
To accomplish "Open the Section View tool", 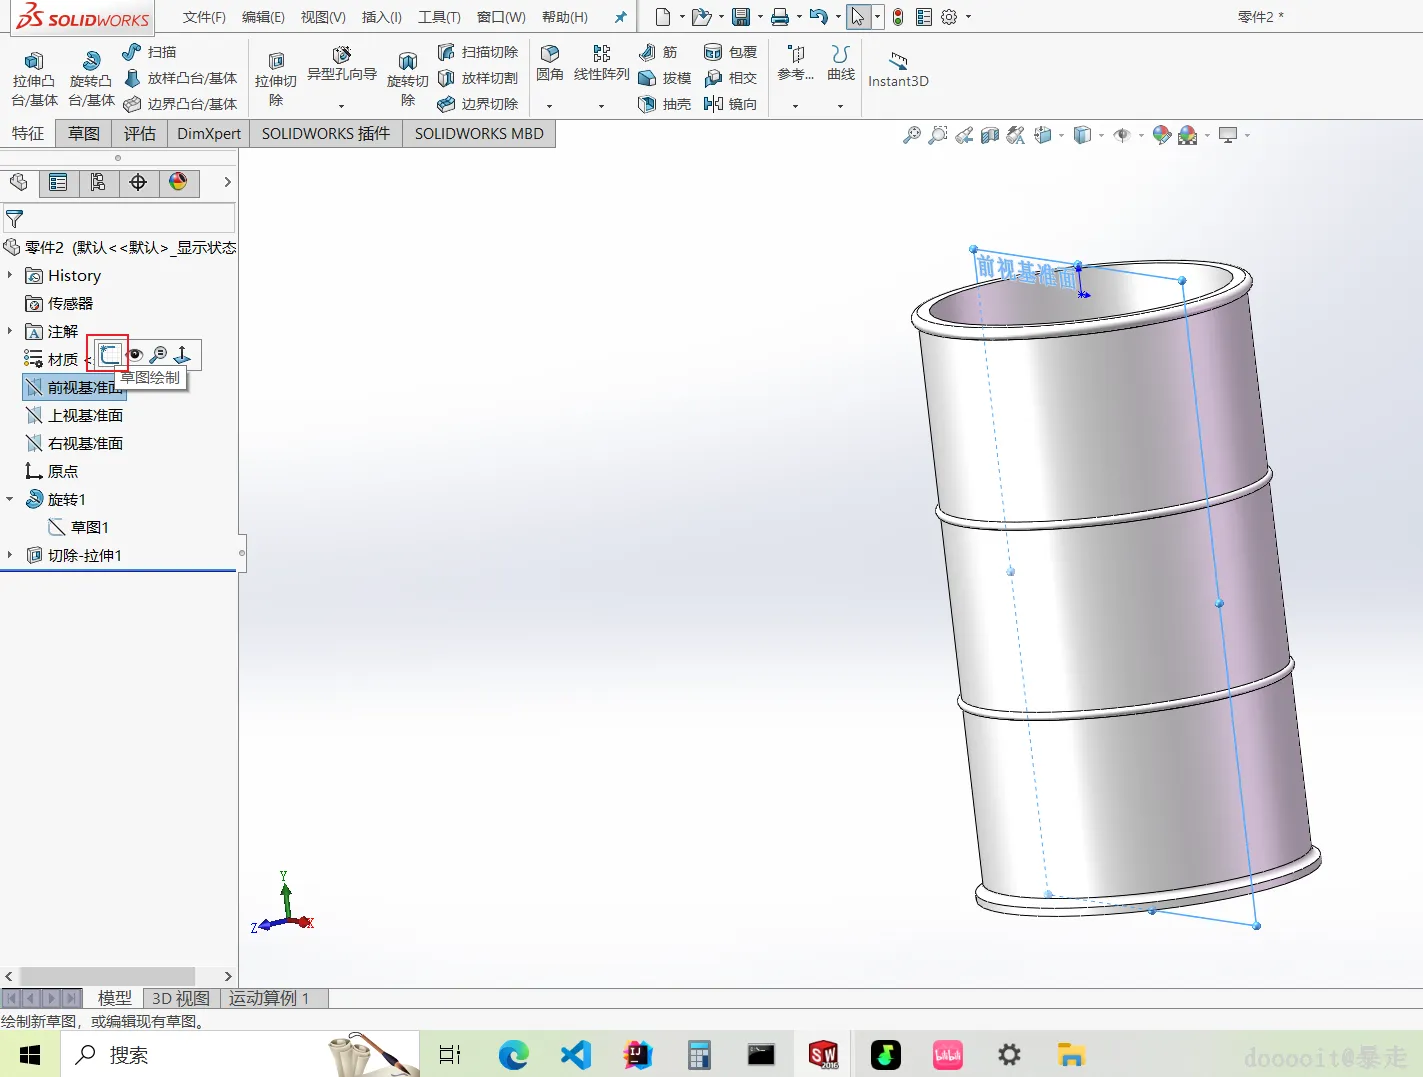I will [989, 135].
